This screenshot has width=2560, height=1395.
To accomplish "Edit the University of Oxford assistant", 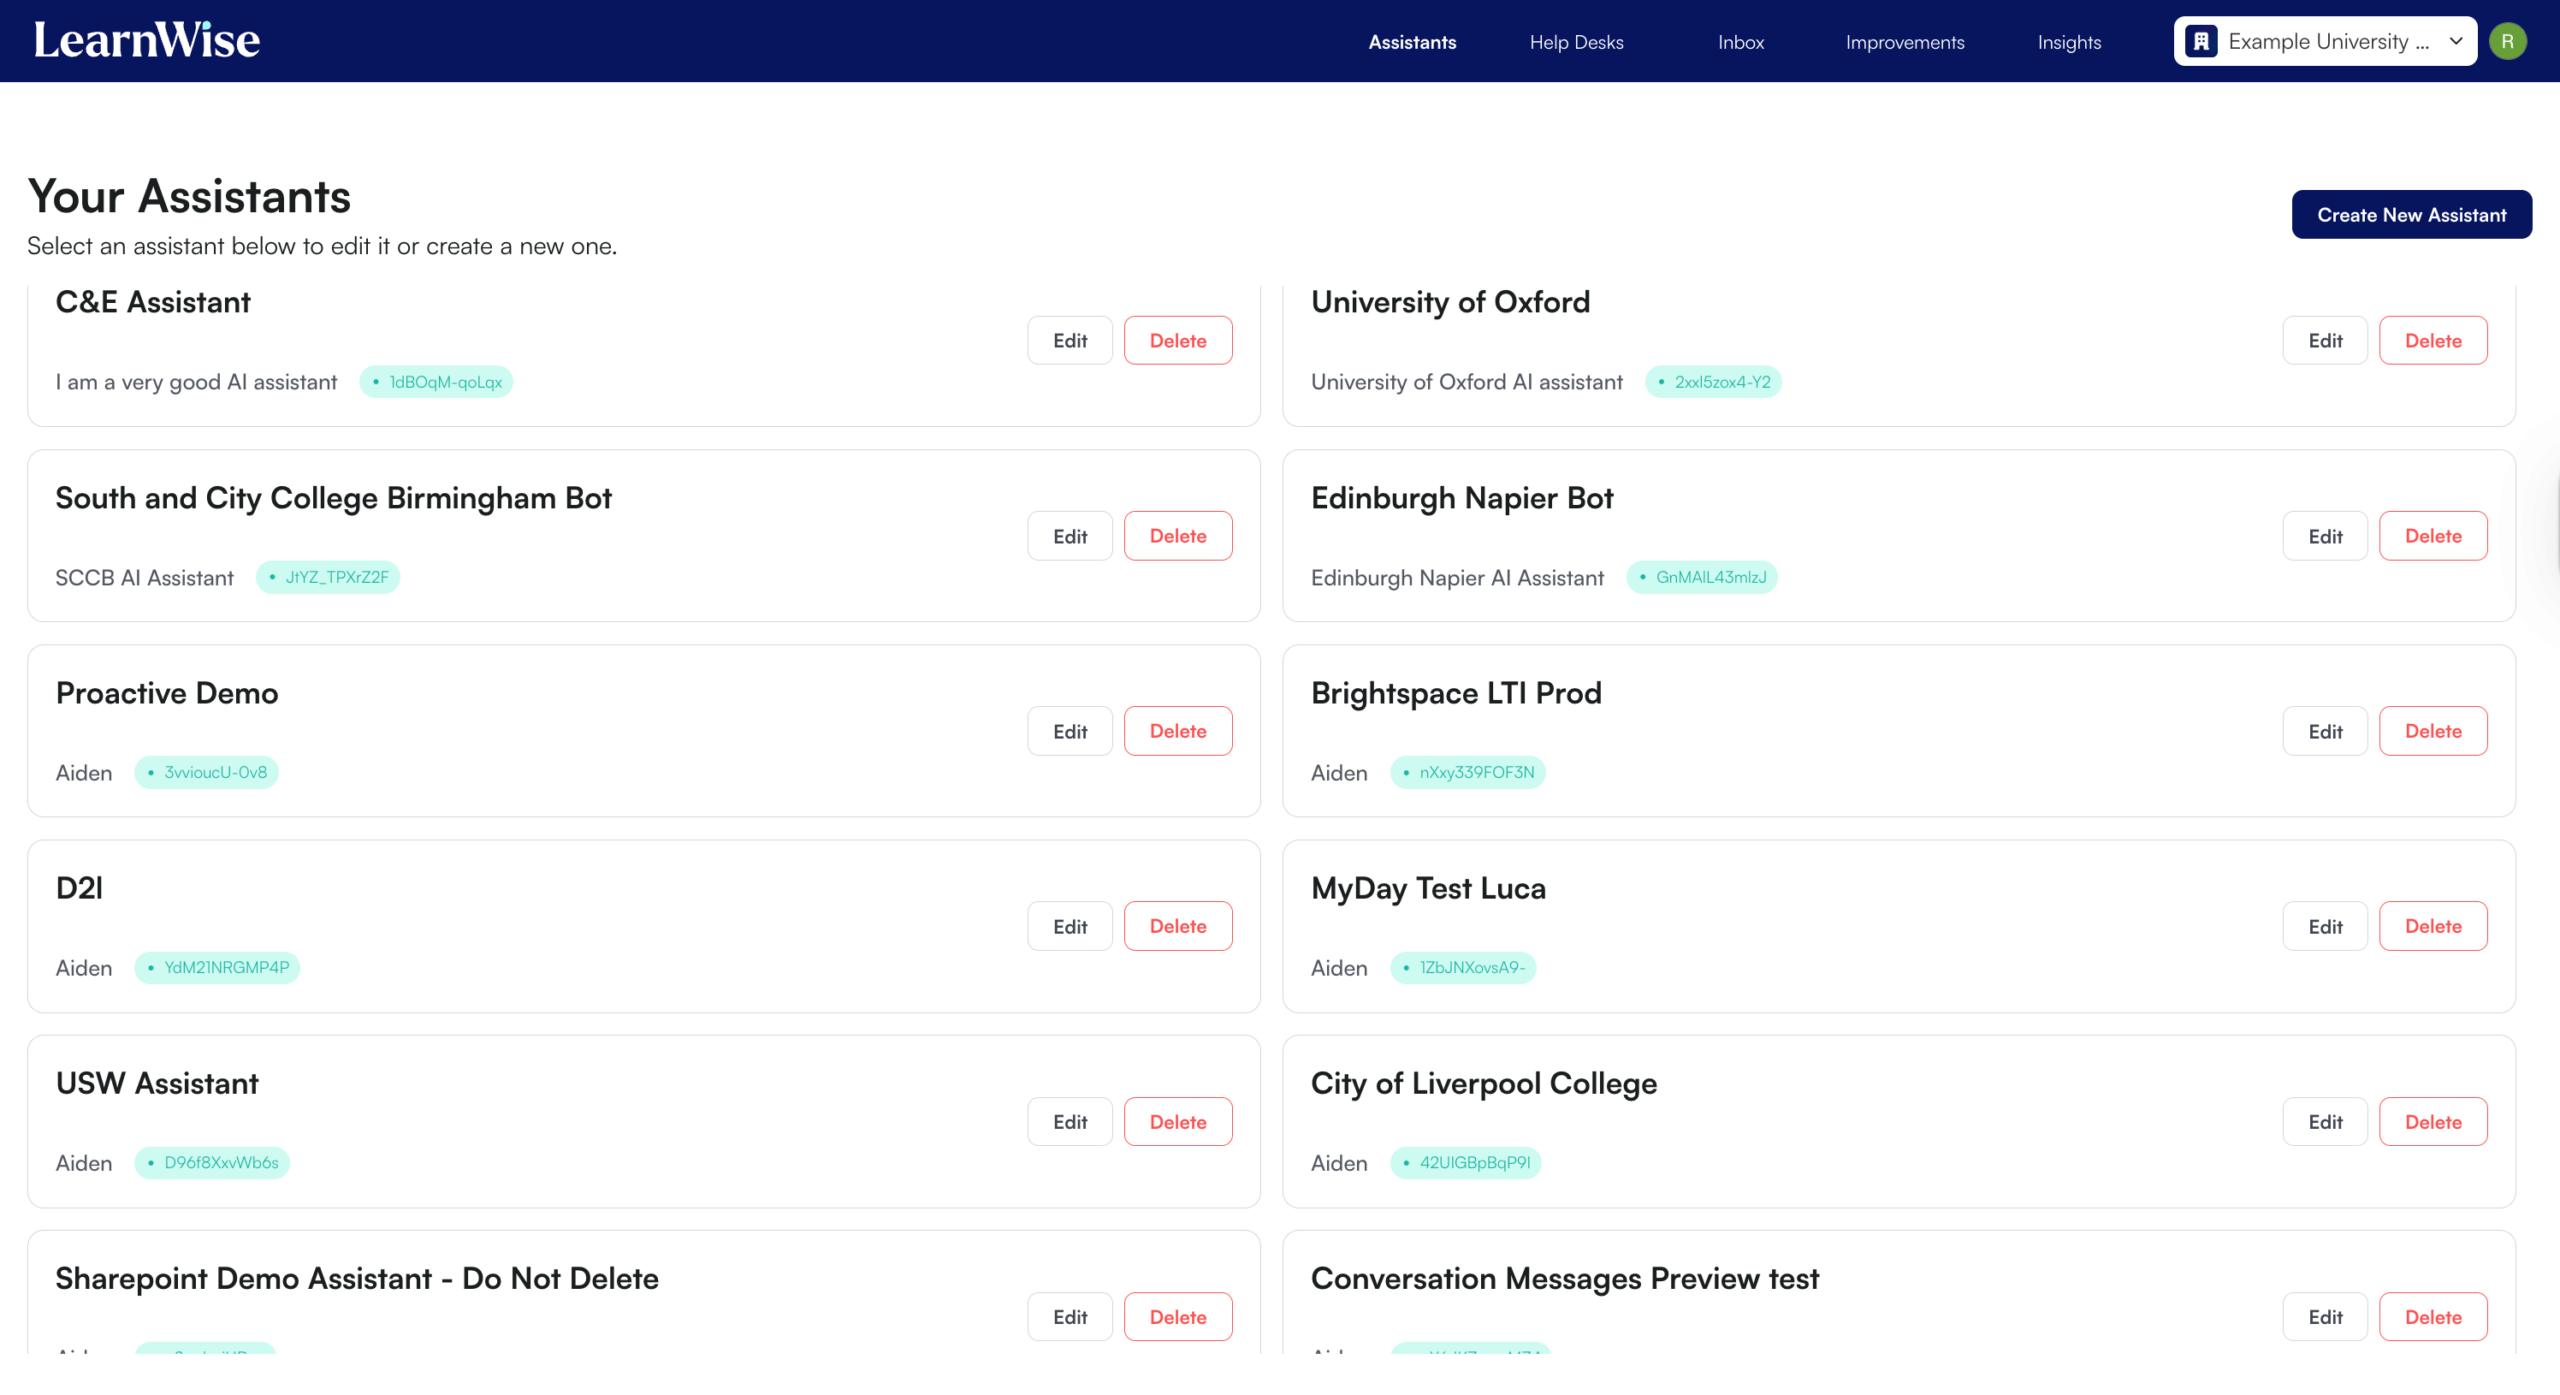I will tap(2324, 340).
